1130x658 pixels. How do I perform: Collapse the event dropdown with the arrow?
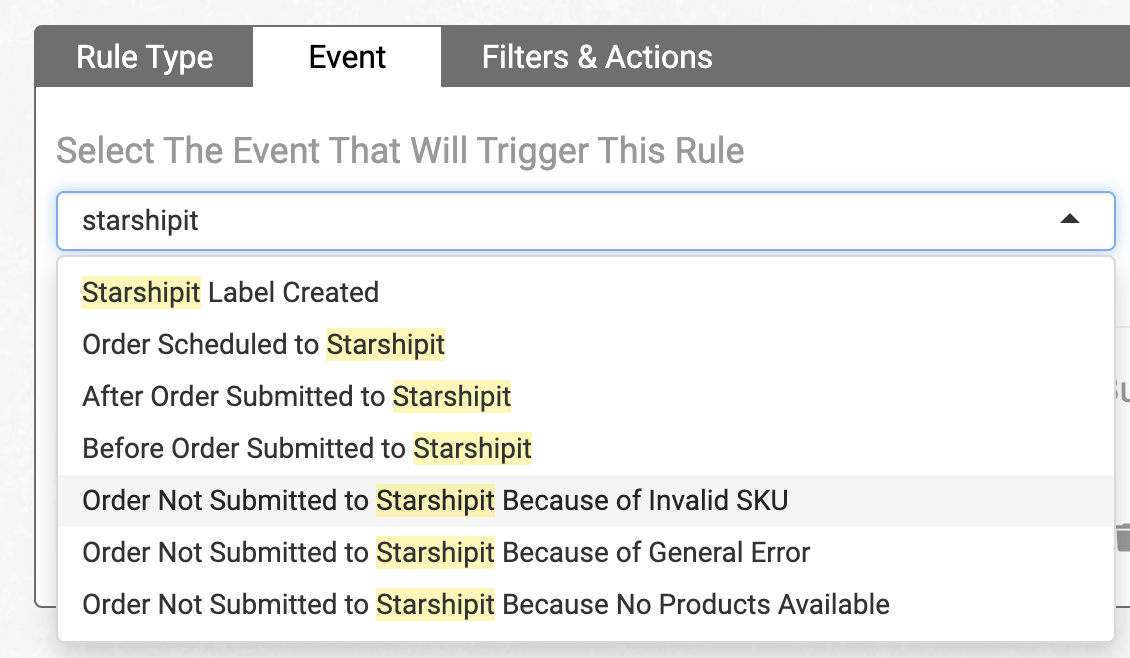point(1069,220)
